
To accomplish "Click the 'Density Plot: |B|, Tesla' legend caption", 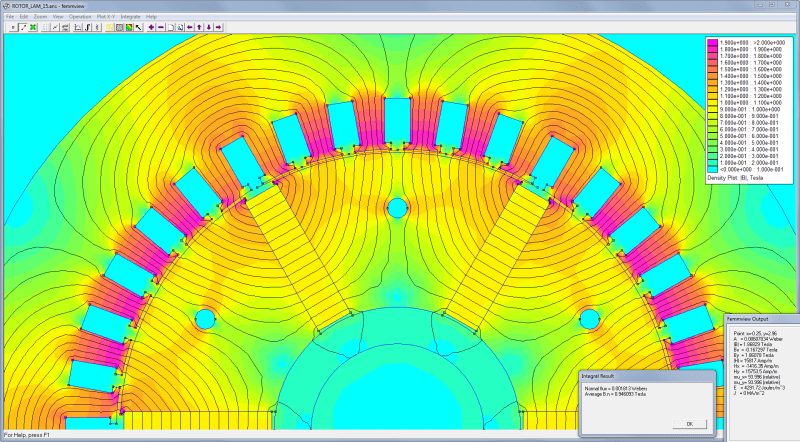I will point(735,178).
